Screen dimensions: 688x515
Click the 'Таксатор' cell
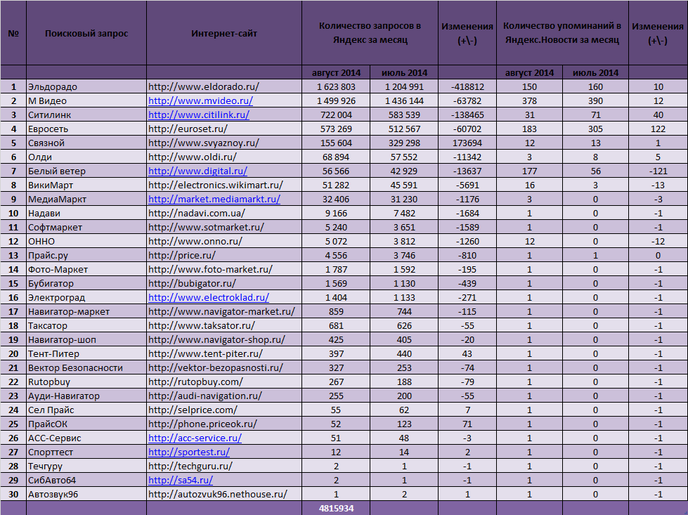86,325
